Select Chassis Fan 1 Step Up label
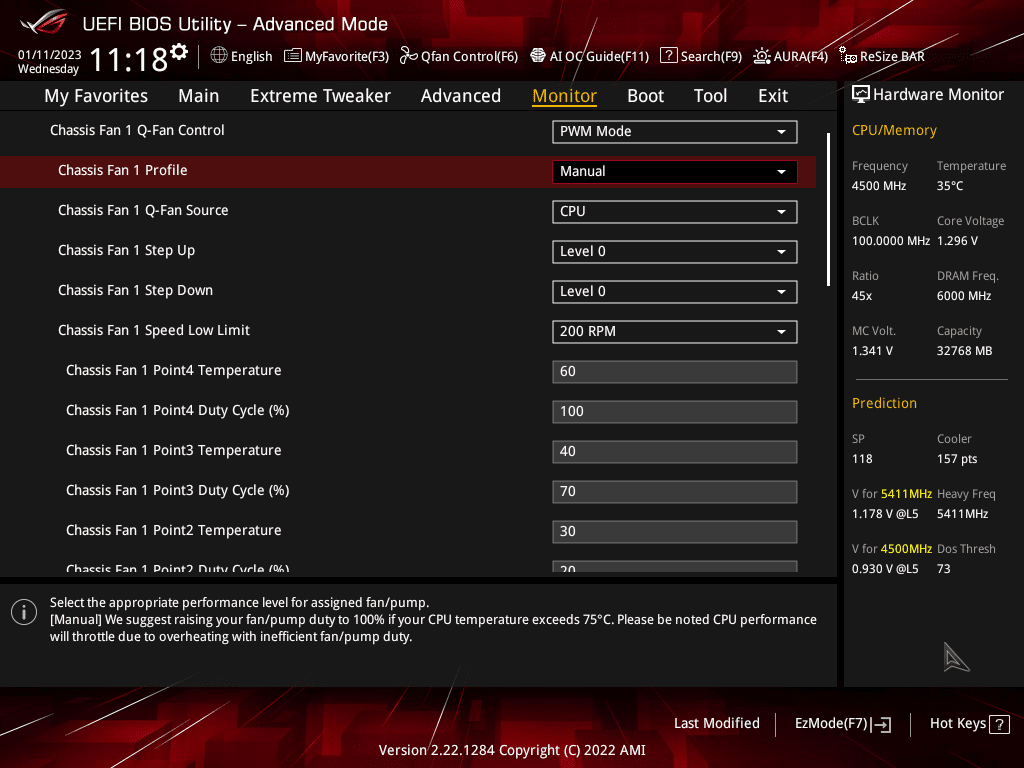This screenshot has width=1024, height=768. click(126, 251)
